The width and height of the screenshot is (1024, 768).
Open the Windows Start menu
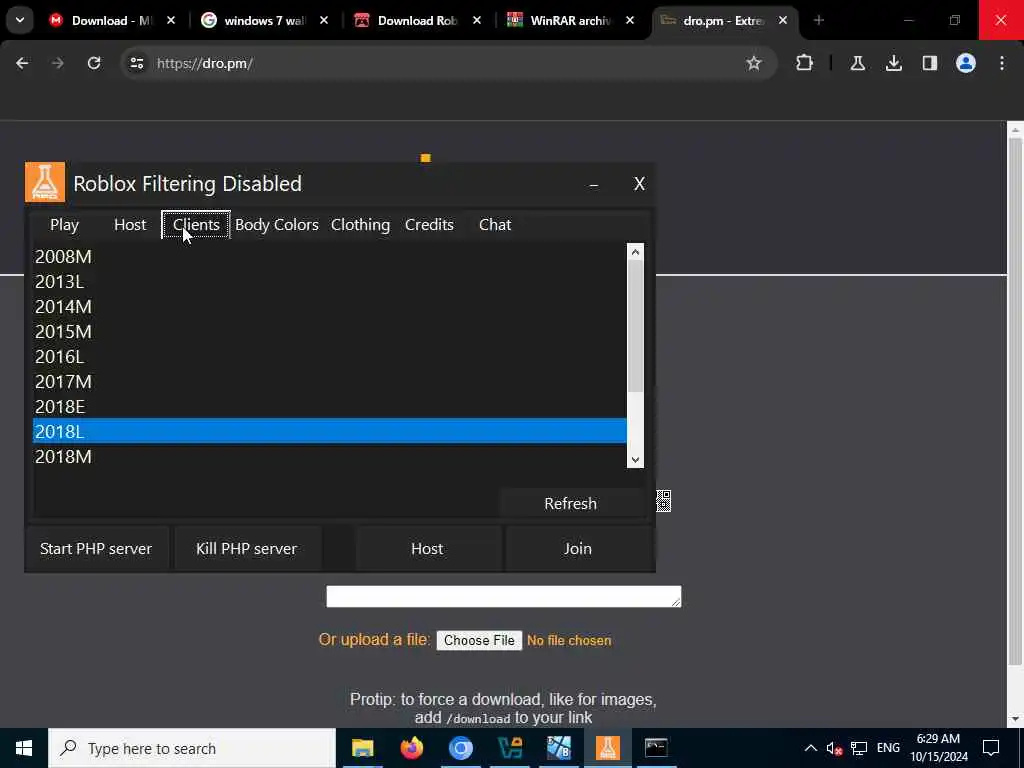(x=24, y=748)
